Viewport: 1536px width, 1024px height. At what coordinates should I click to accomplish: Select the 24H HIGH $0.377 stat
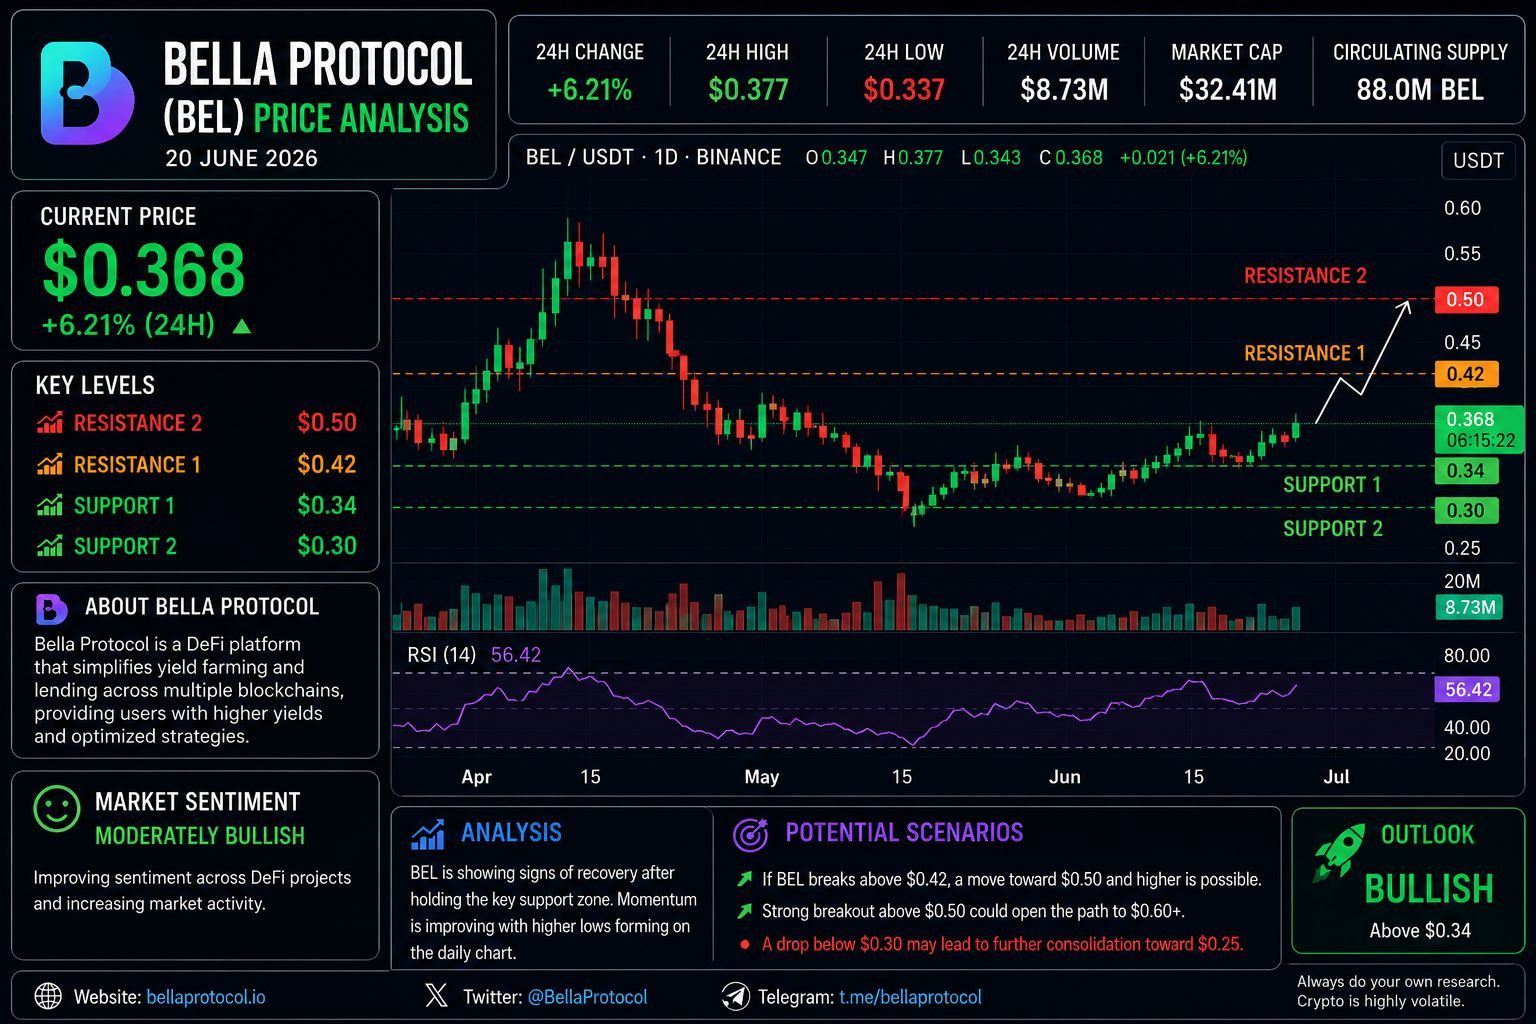point(748,72)
